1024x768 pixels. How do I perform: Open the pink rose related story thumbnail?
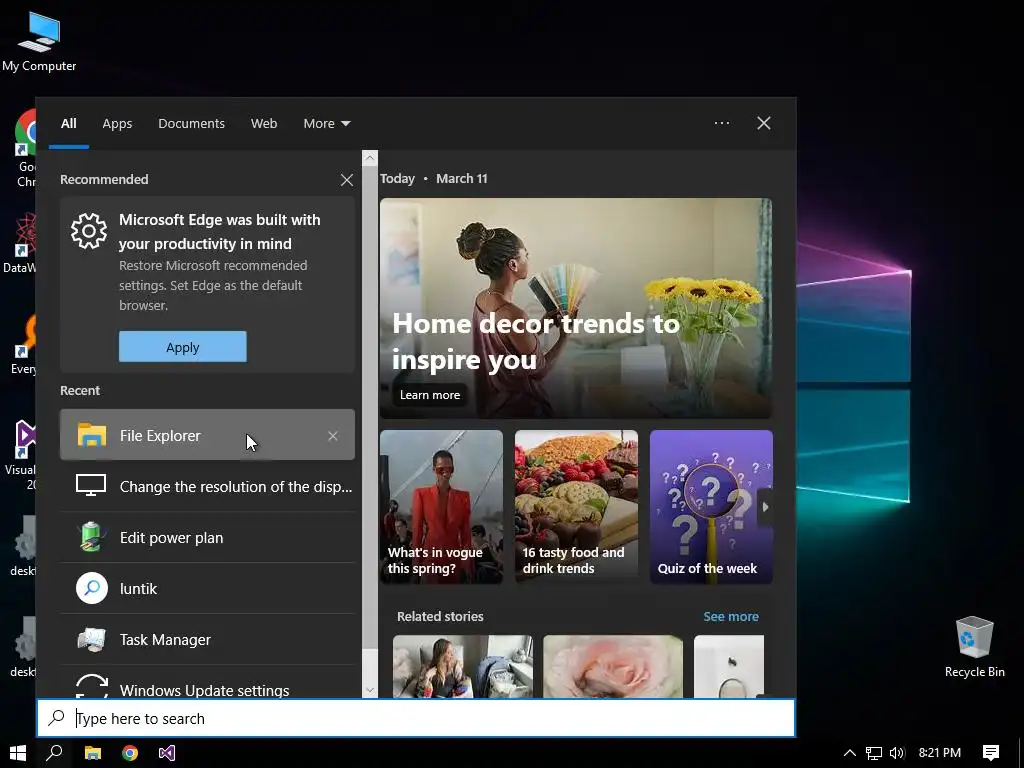[x=613, y=666]
